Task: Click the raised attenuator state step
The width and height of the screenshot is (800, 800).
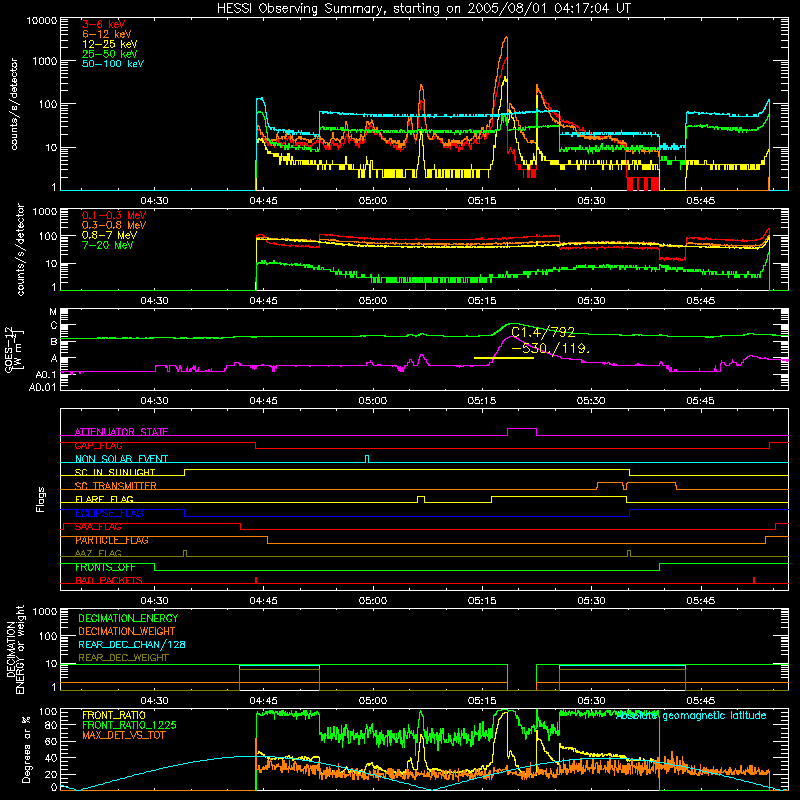Action: [522, 429]
